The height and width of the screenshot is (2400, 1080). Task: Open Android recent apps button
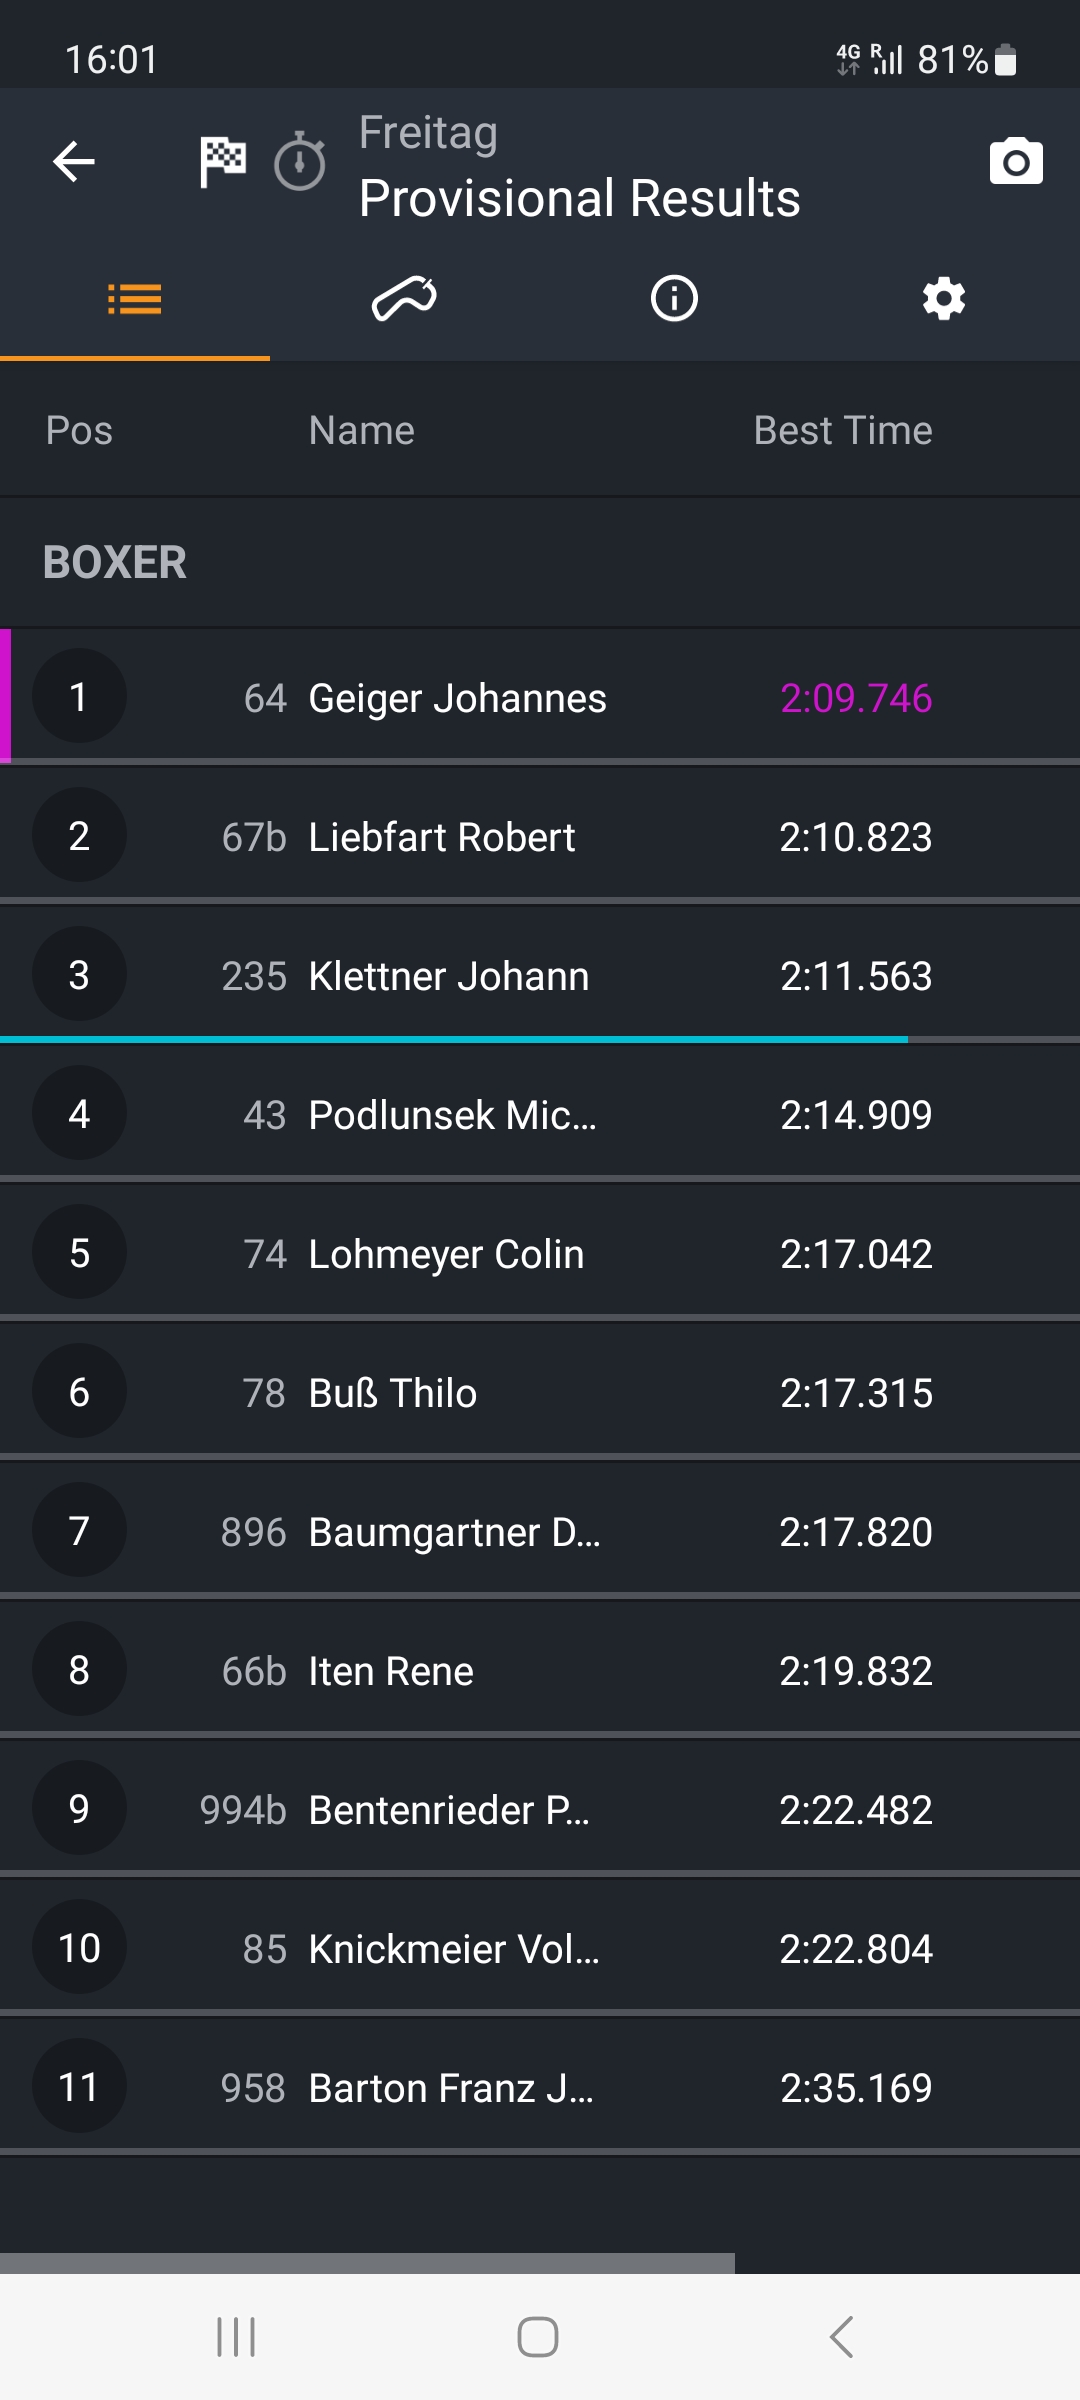click(237, 2337)
